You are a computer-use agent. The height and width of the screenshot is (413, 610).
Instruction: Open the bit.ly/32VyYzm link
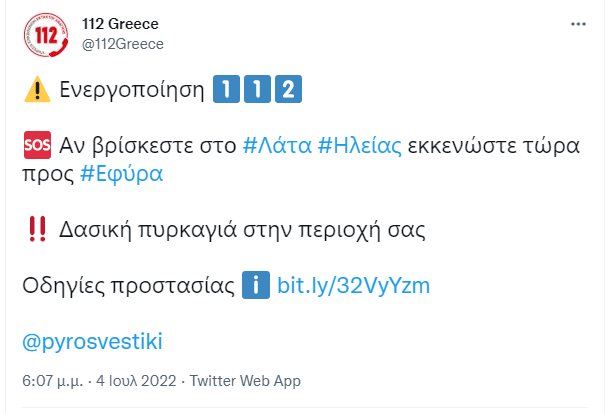(353, 286)
